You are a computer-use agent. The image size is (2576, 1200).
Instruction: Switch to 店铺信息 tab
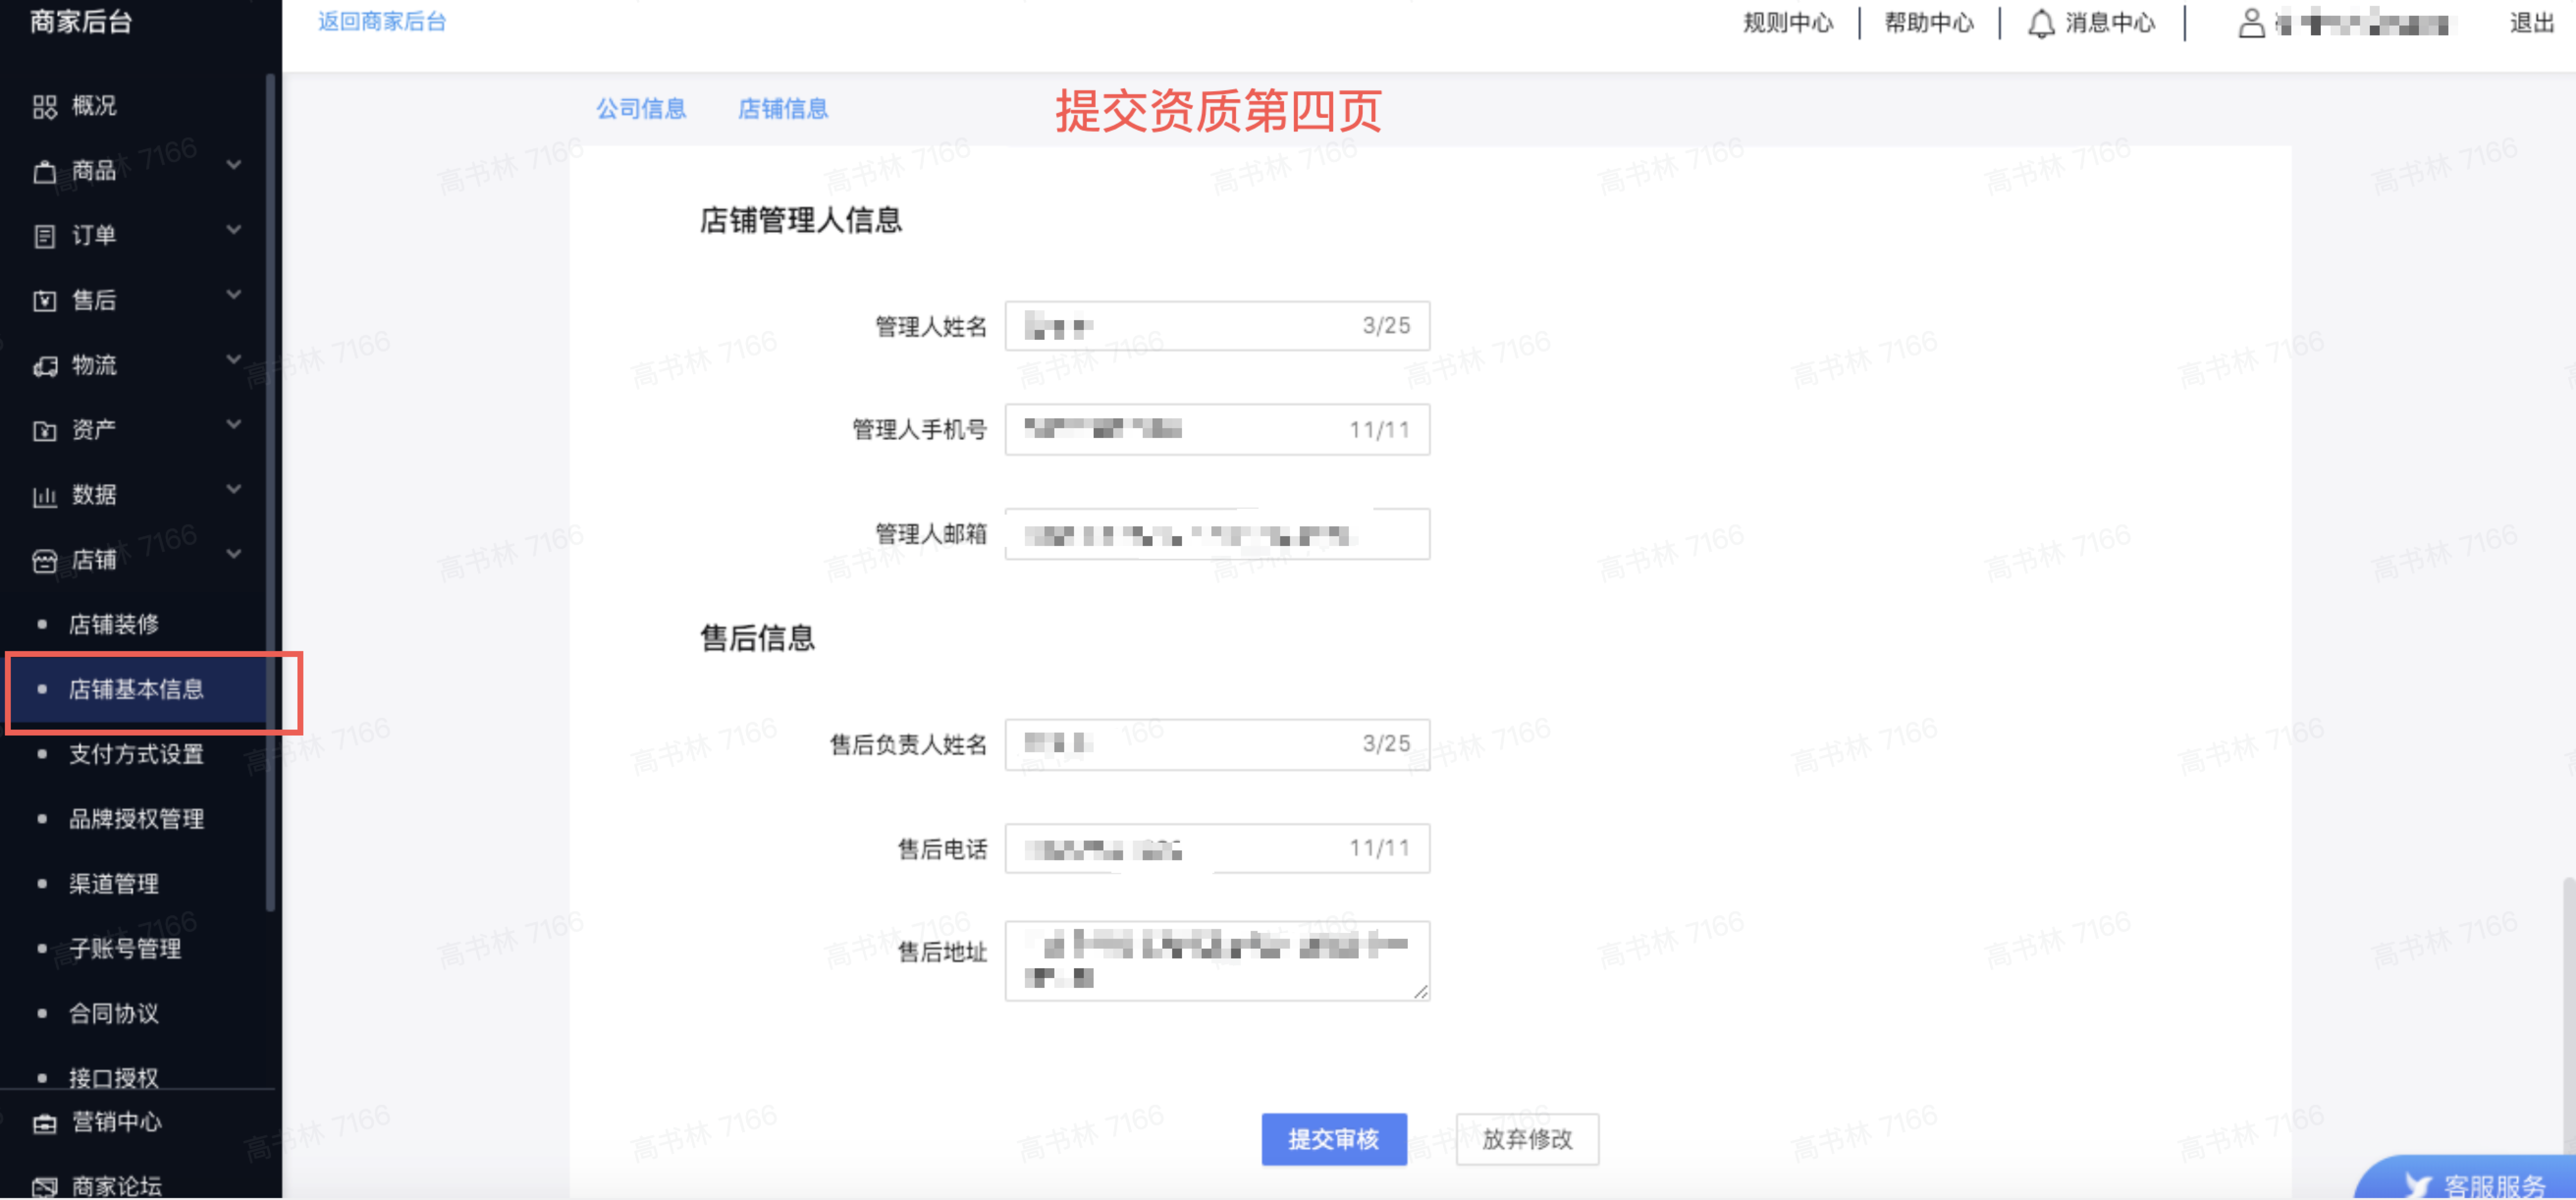click(x=783, y=109)
